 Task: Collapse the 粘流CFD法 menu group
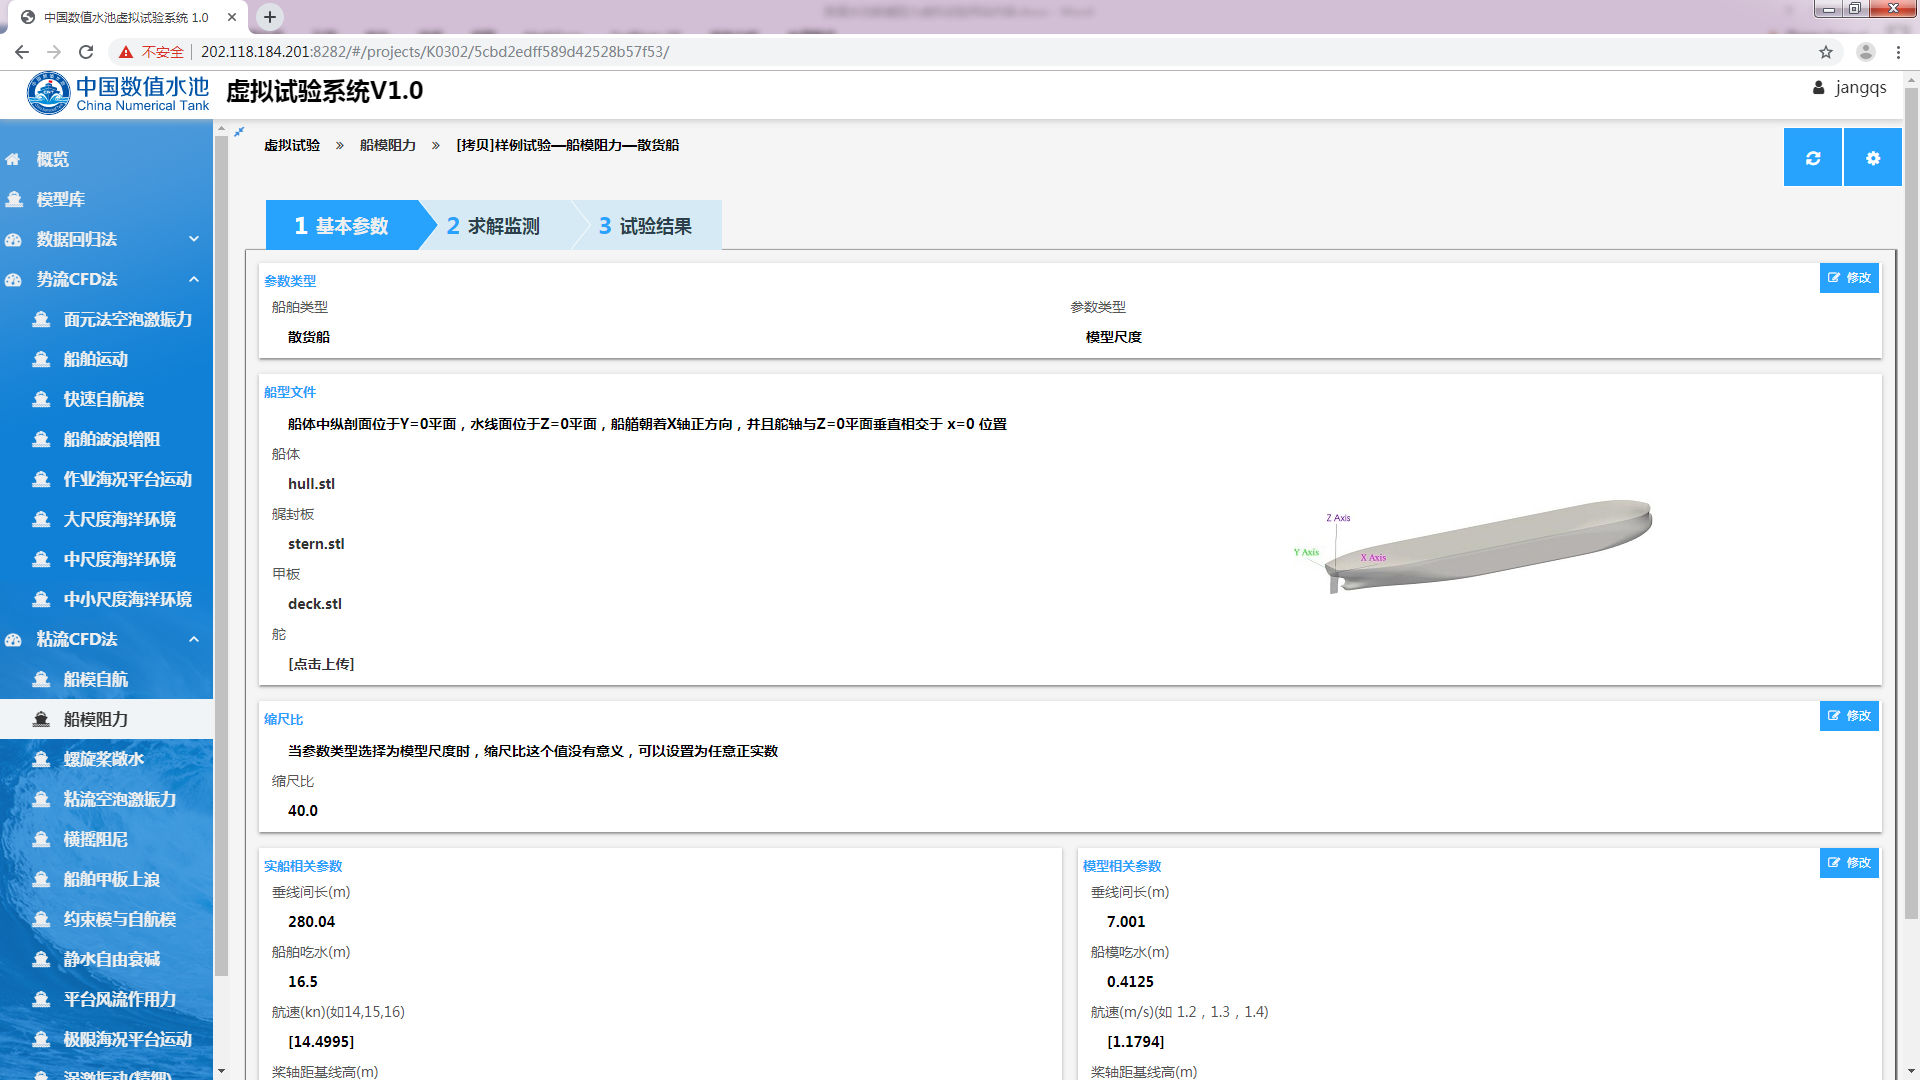click(194, 639)
